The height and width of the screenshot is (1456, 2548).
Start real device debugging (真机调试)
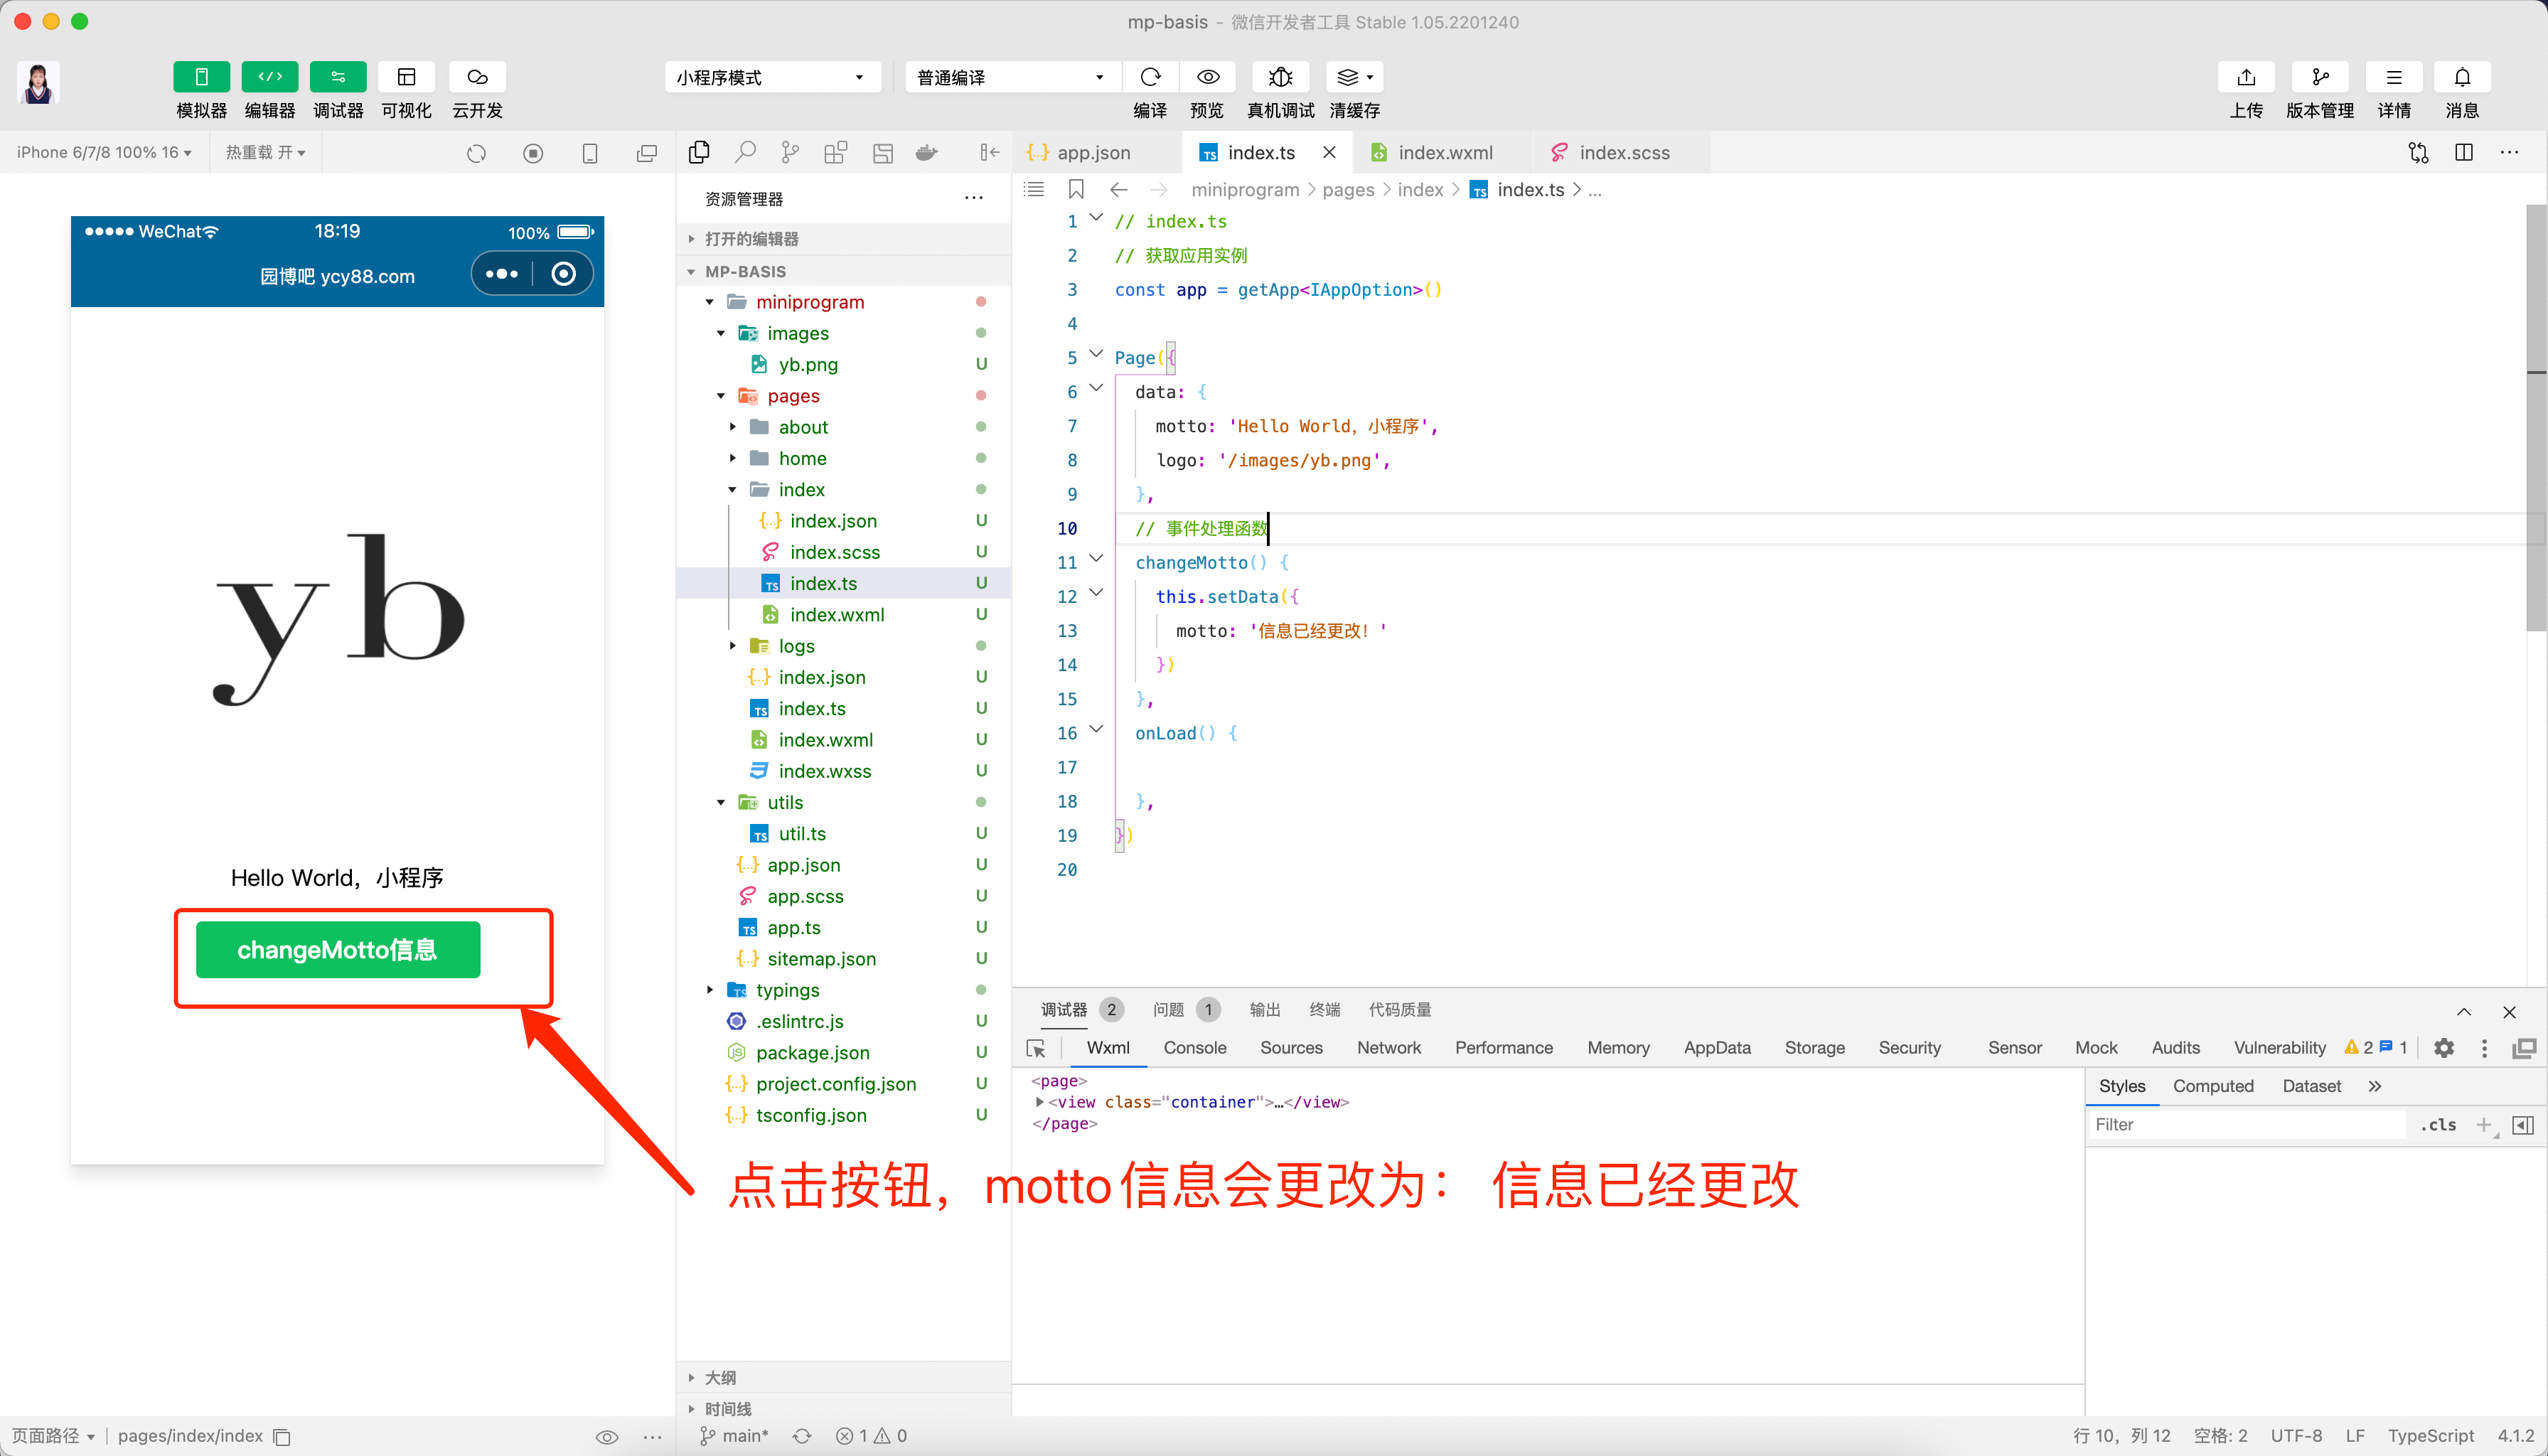[x=1280, y=77]
